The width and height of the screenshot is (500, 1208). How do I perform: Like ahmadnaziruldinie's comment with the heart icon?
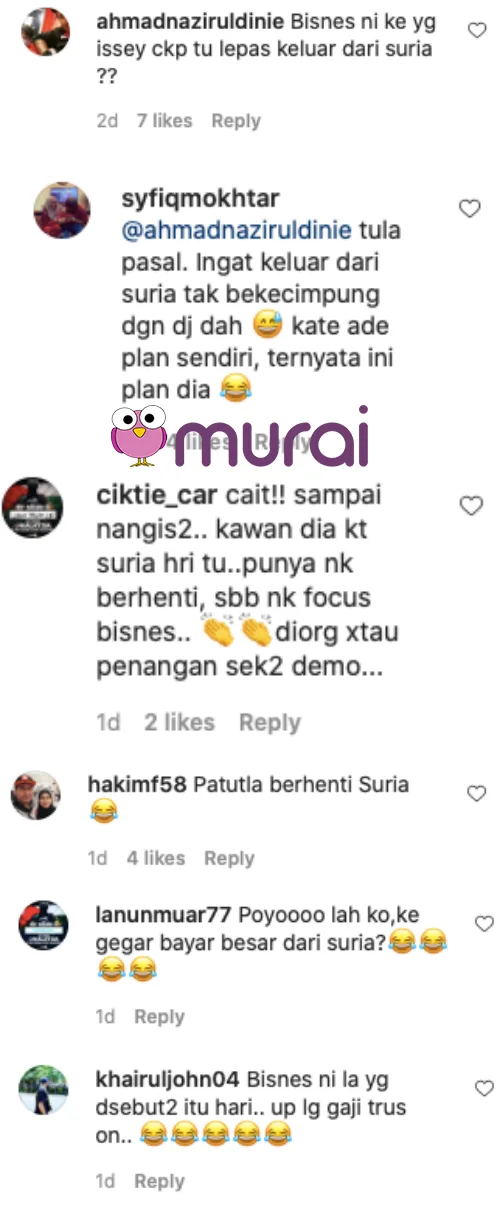click(477, 31)
